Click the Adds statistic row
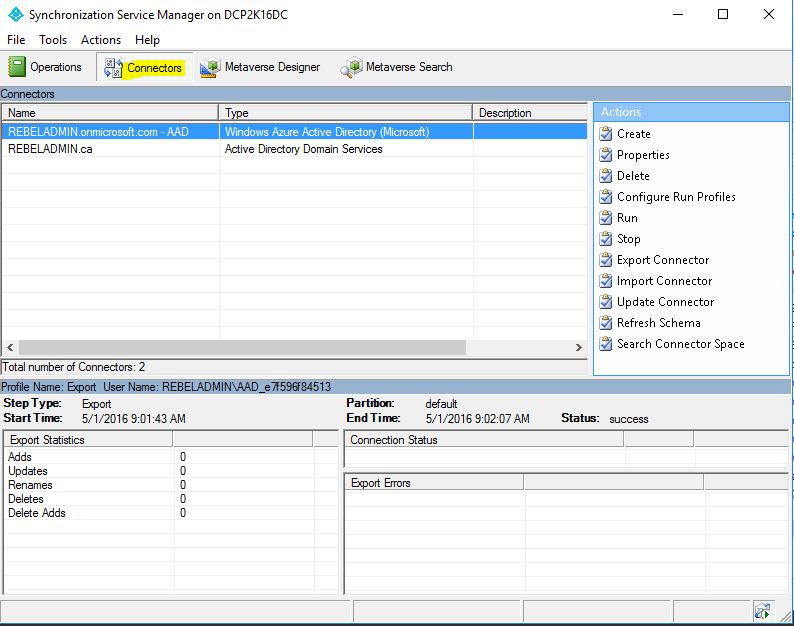Screen dimensions: 794x626 [171, 457]
